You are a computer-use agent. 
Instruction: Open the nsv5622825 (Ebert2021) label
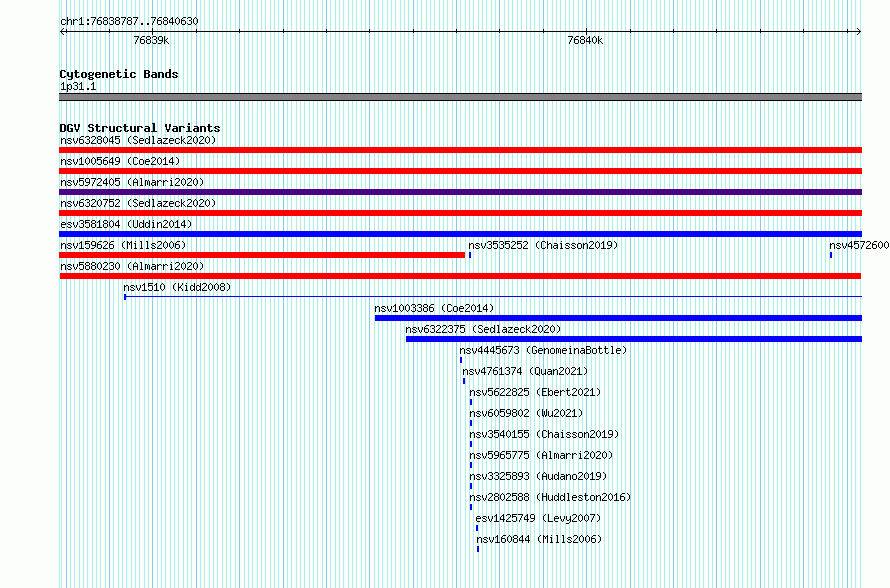pyautogui.click(x=535, y=392)
